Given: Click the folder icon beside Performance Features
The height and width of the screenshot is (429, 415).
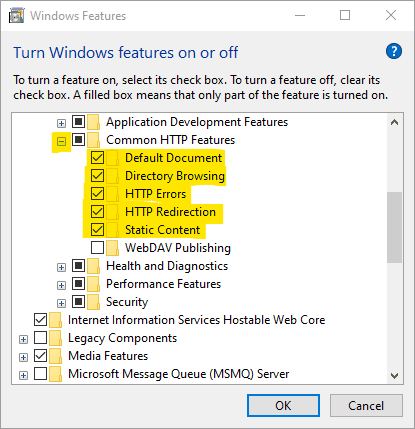Looking at the screenshot, I should pos(94,284).
